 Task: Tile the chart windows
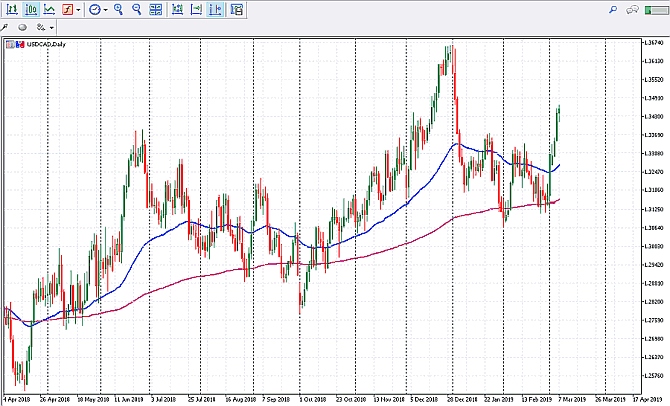pos(156,9)
